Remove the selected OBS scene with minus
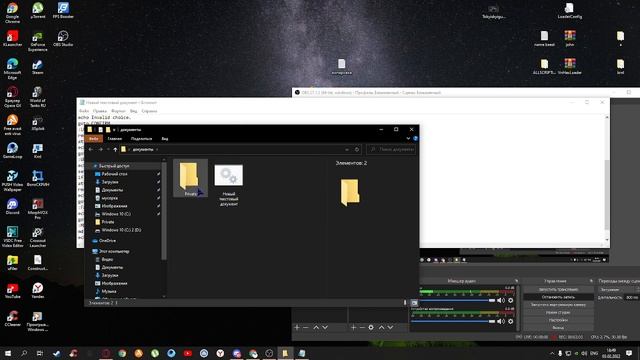This screenshot has height=360, width=640. point(306,327)
